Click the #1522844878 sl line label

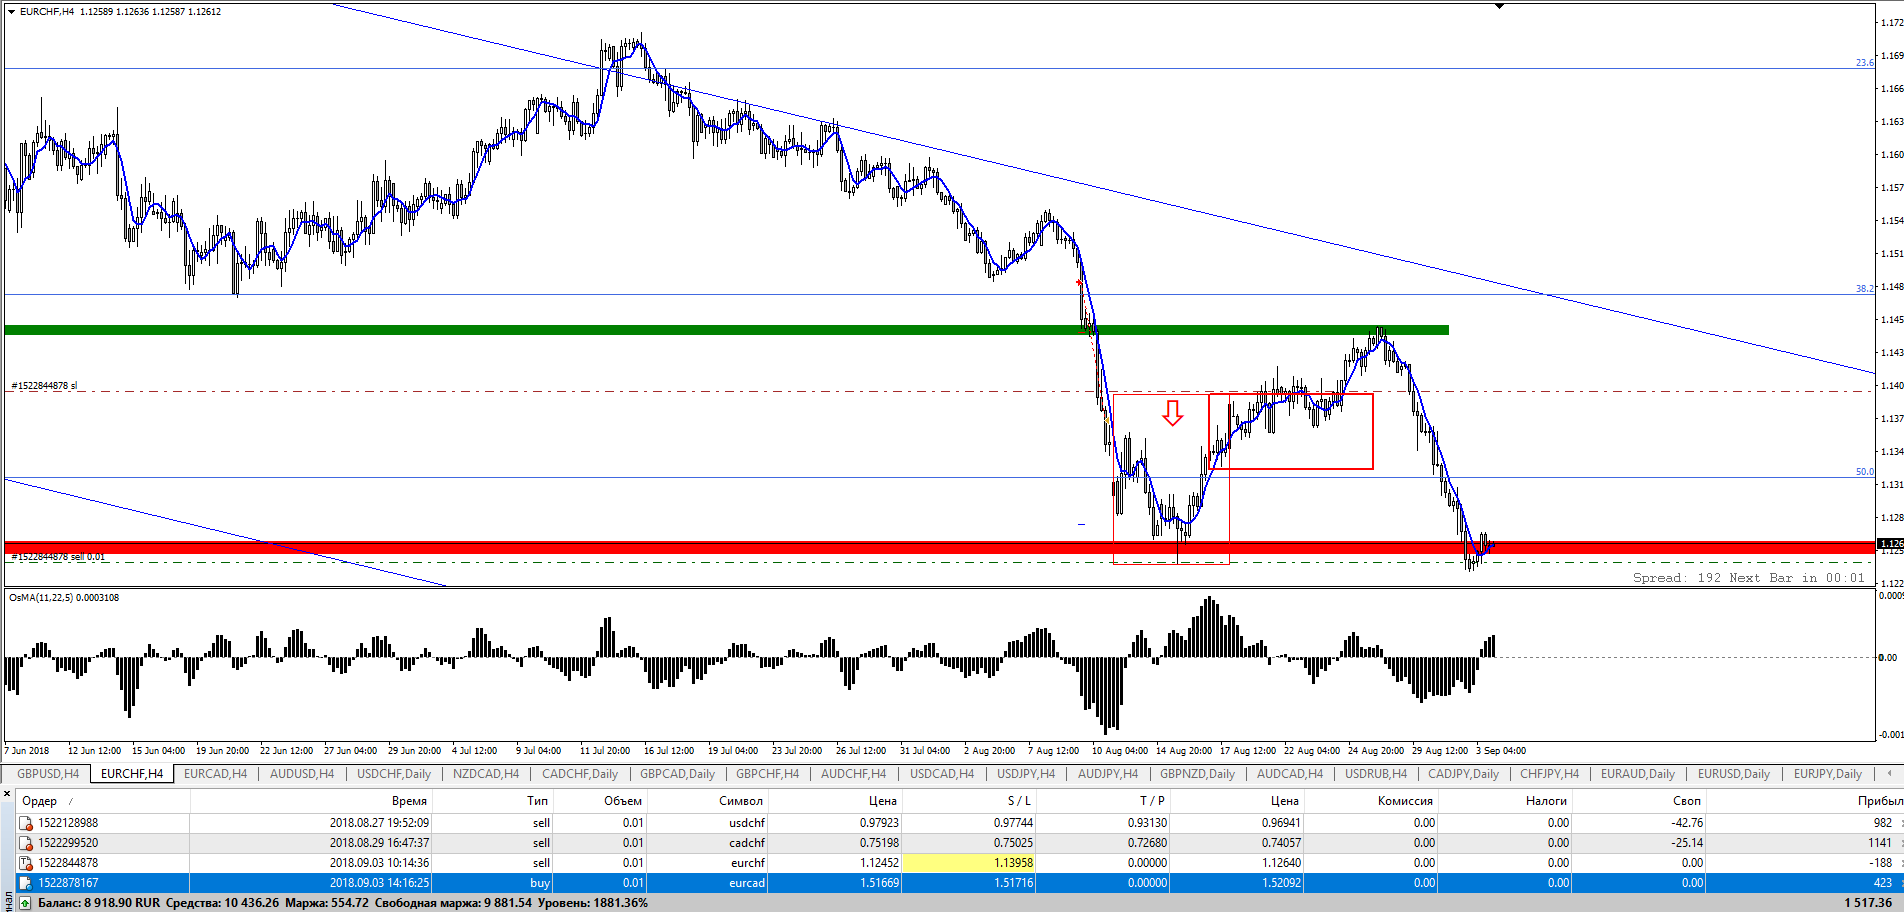44,386
